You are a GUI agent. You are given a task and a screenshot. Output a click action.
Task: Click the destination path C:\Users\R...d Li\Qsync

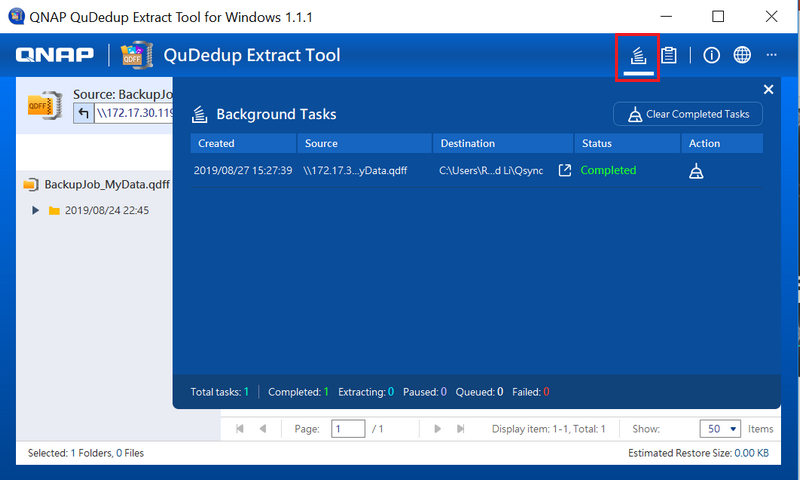coord(491,170)
